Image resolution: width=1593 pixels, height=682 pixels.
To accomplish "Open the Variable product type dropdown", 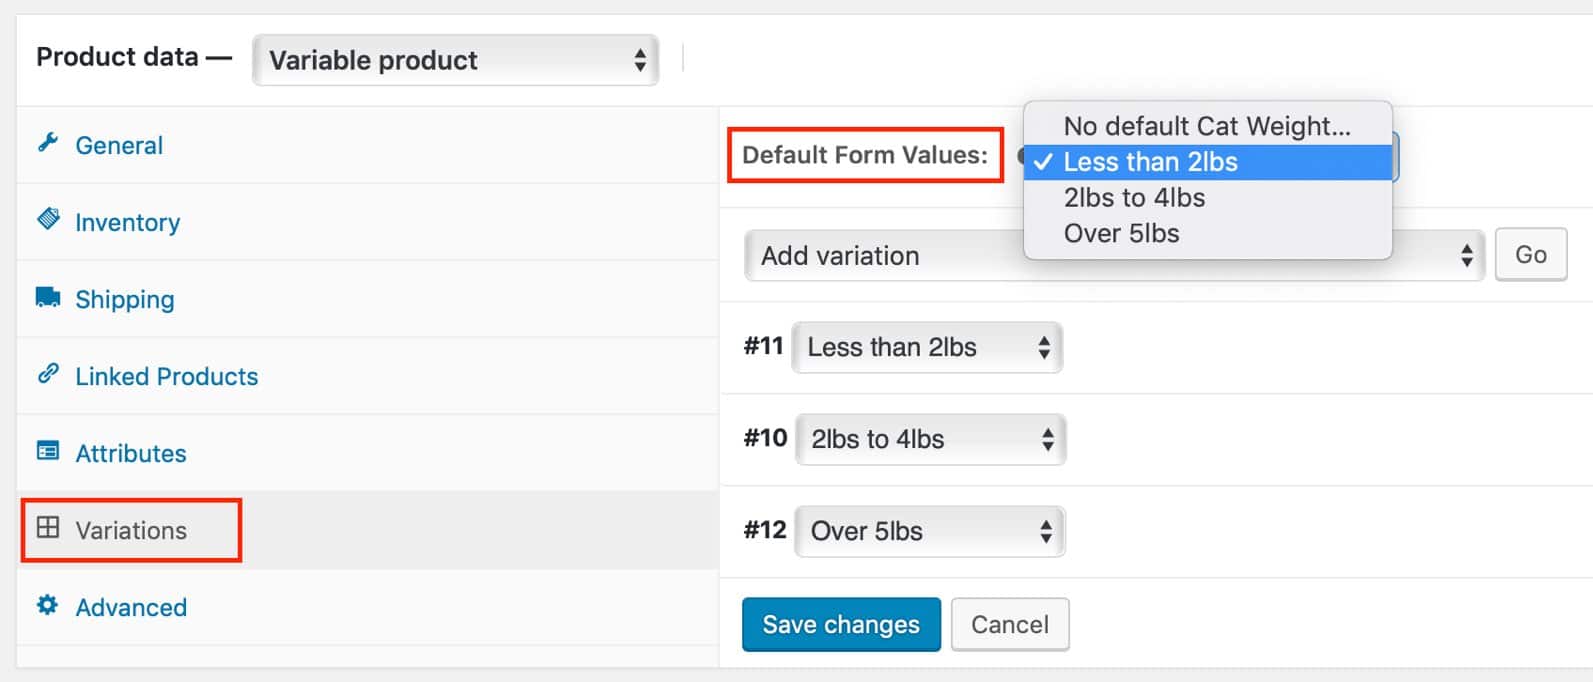I will tap(455, 60).
